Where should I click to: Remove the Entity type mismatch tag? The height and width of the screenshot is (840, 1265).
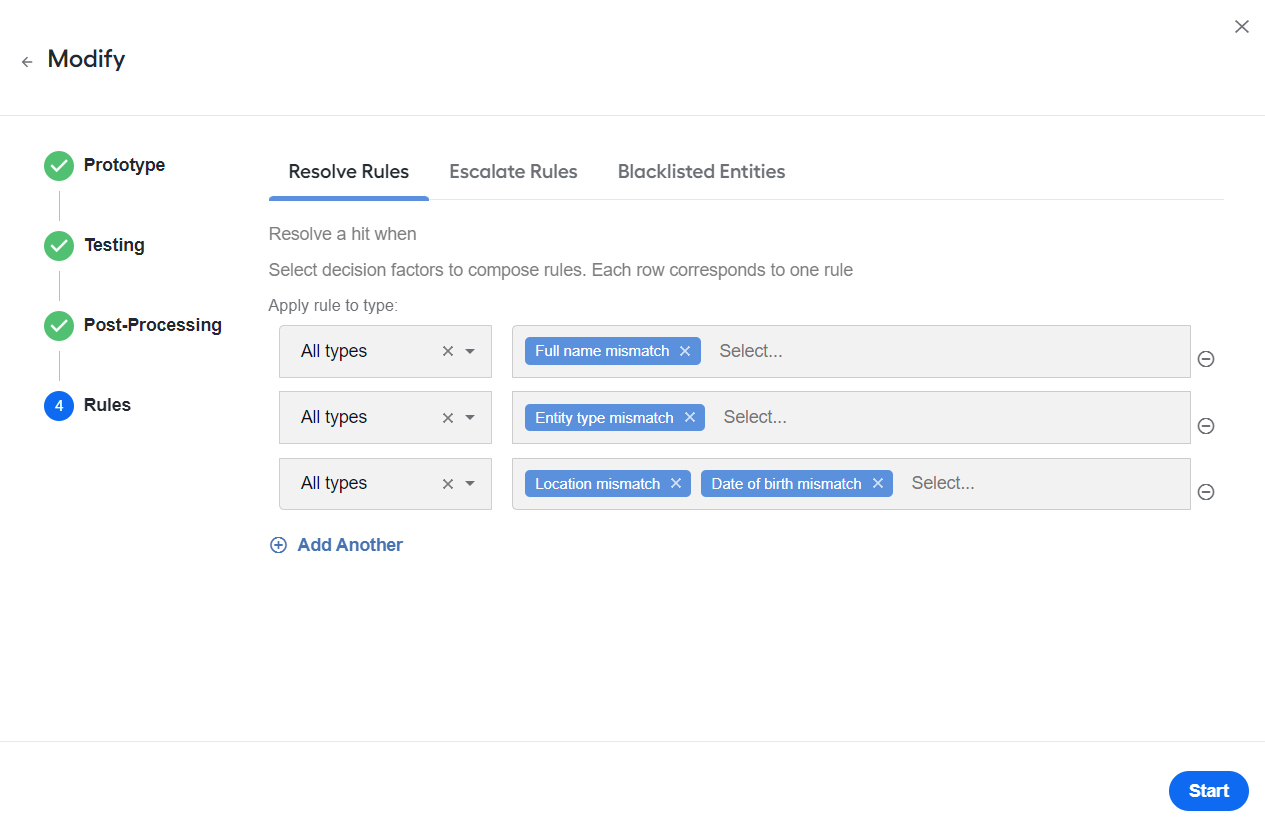(x=689, y=417)
